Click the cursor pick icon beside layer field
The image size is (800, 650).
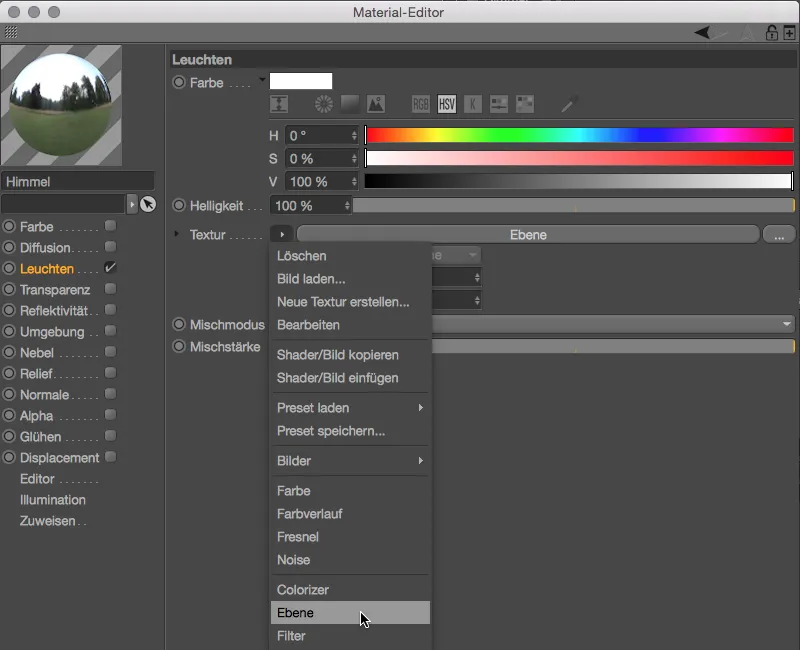pyautogui.click(x=148, y=204)
